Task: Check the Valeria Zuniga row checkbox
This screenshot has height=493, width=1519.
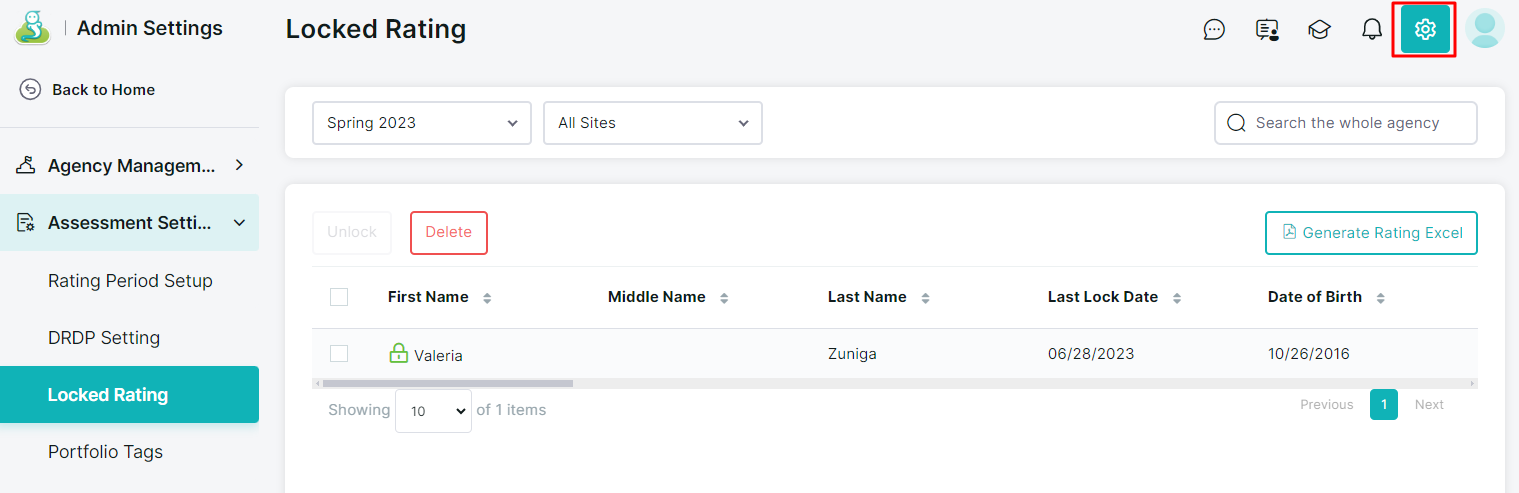Action: click(339, 353)
